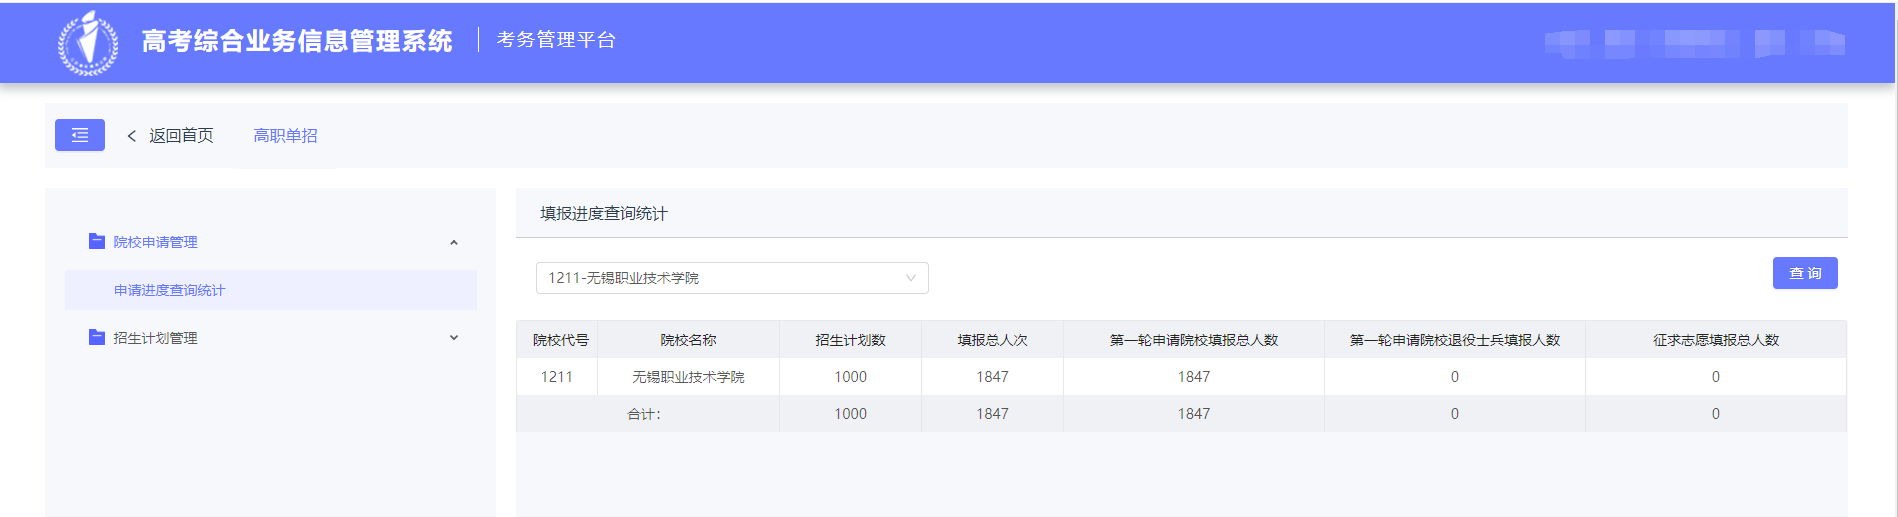Click the 合计 summary row label
1898x517 pixels.
tap(644, 414)
